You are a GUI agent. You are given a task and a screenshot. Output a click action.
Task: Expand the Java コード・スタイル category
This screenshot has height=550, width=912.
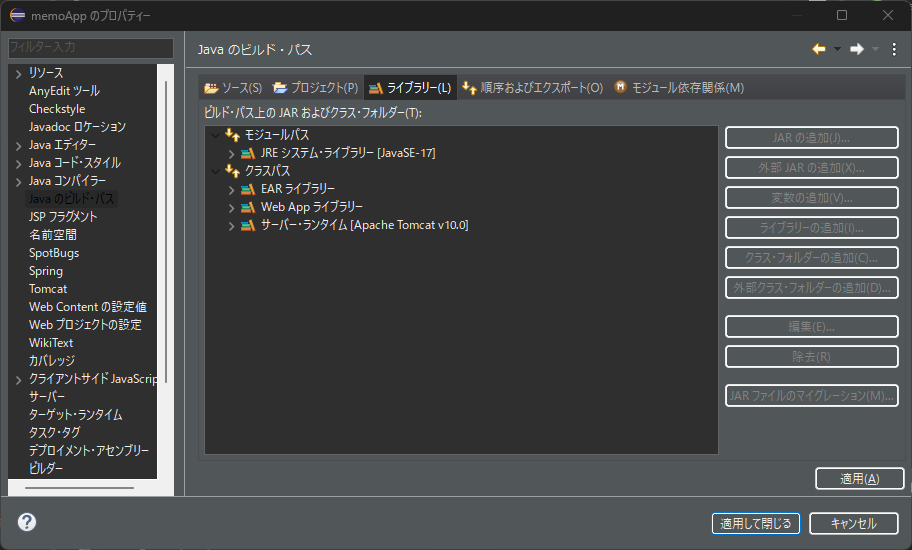pos(18,164)
